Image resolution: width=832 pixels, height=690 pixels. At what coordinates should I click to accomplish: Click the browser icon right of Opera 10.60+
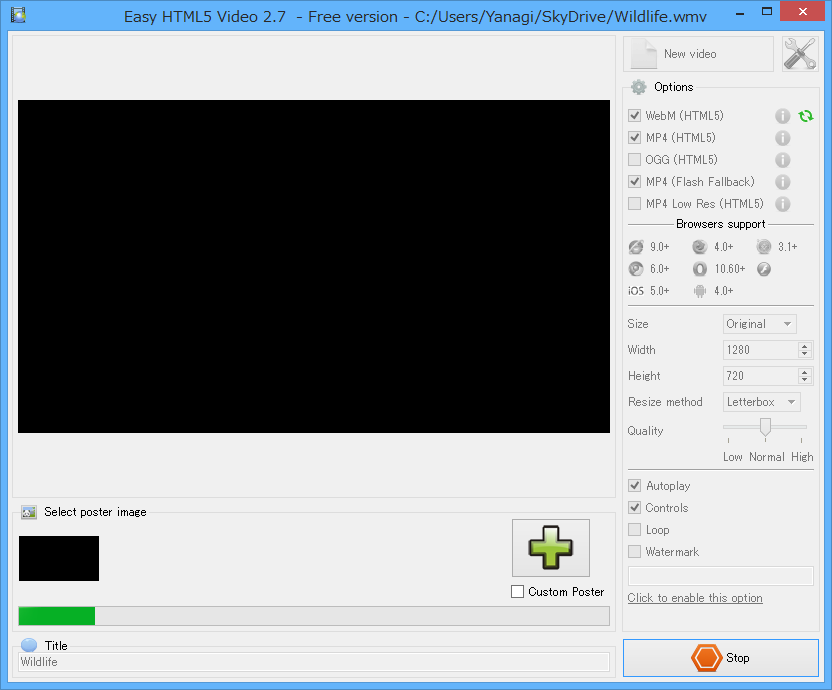764,269
